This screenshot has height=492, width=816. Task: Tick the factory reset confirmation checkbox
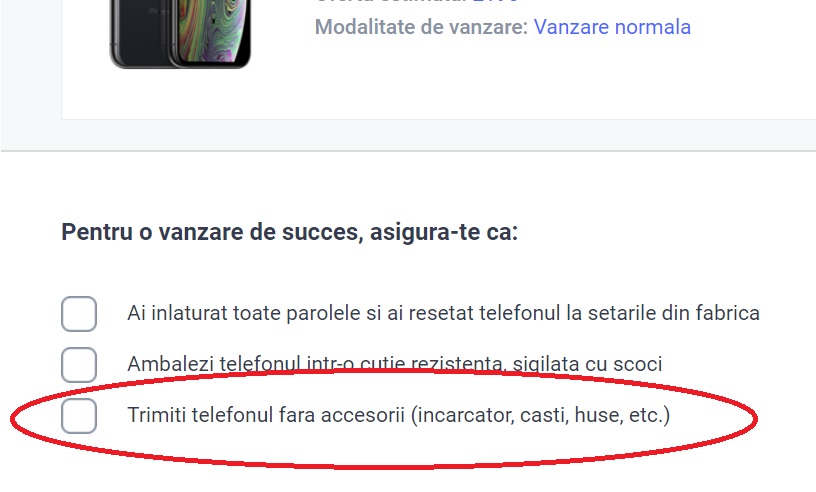point(79,314)
